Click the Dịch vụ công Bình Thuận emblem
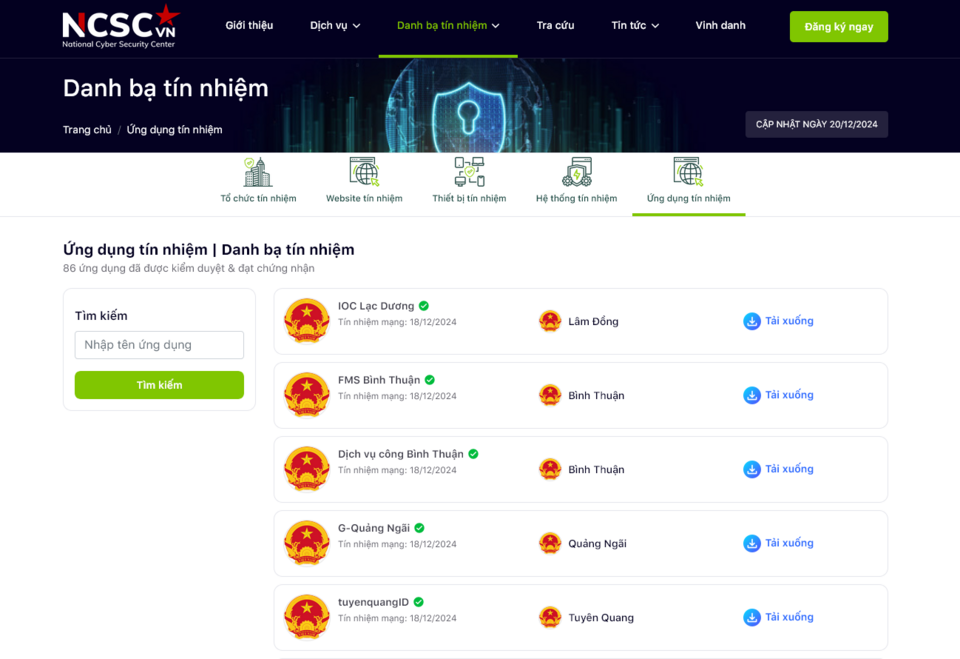Screen dimensions: 960x659 tap(307, 469)
